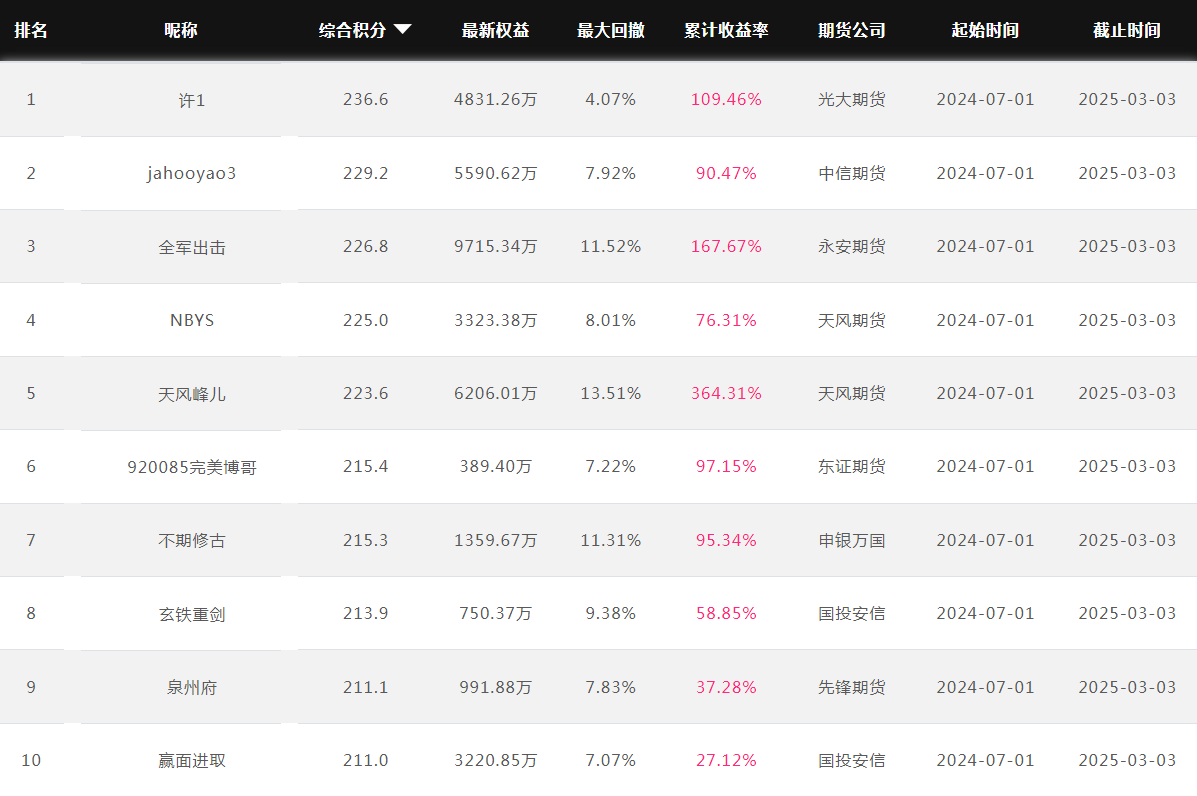This screenshot has width=1197, height=796.
Task: Click the 起始时间 column header
Action: pyautogui.click(x=985, y=30)
